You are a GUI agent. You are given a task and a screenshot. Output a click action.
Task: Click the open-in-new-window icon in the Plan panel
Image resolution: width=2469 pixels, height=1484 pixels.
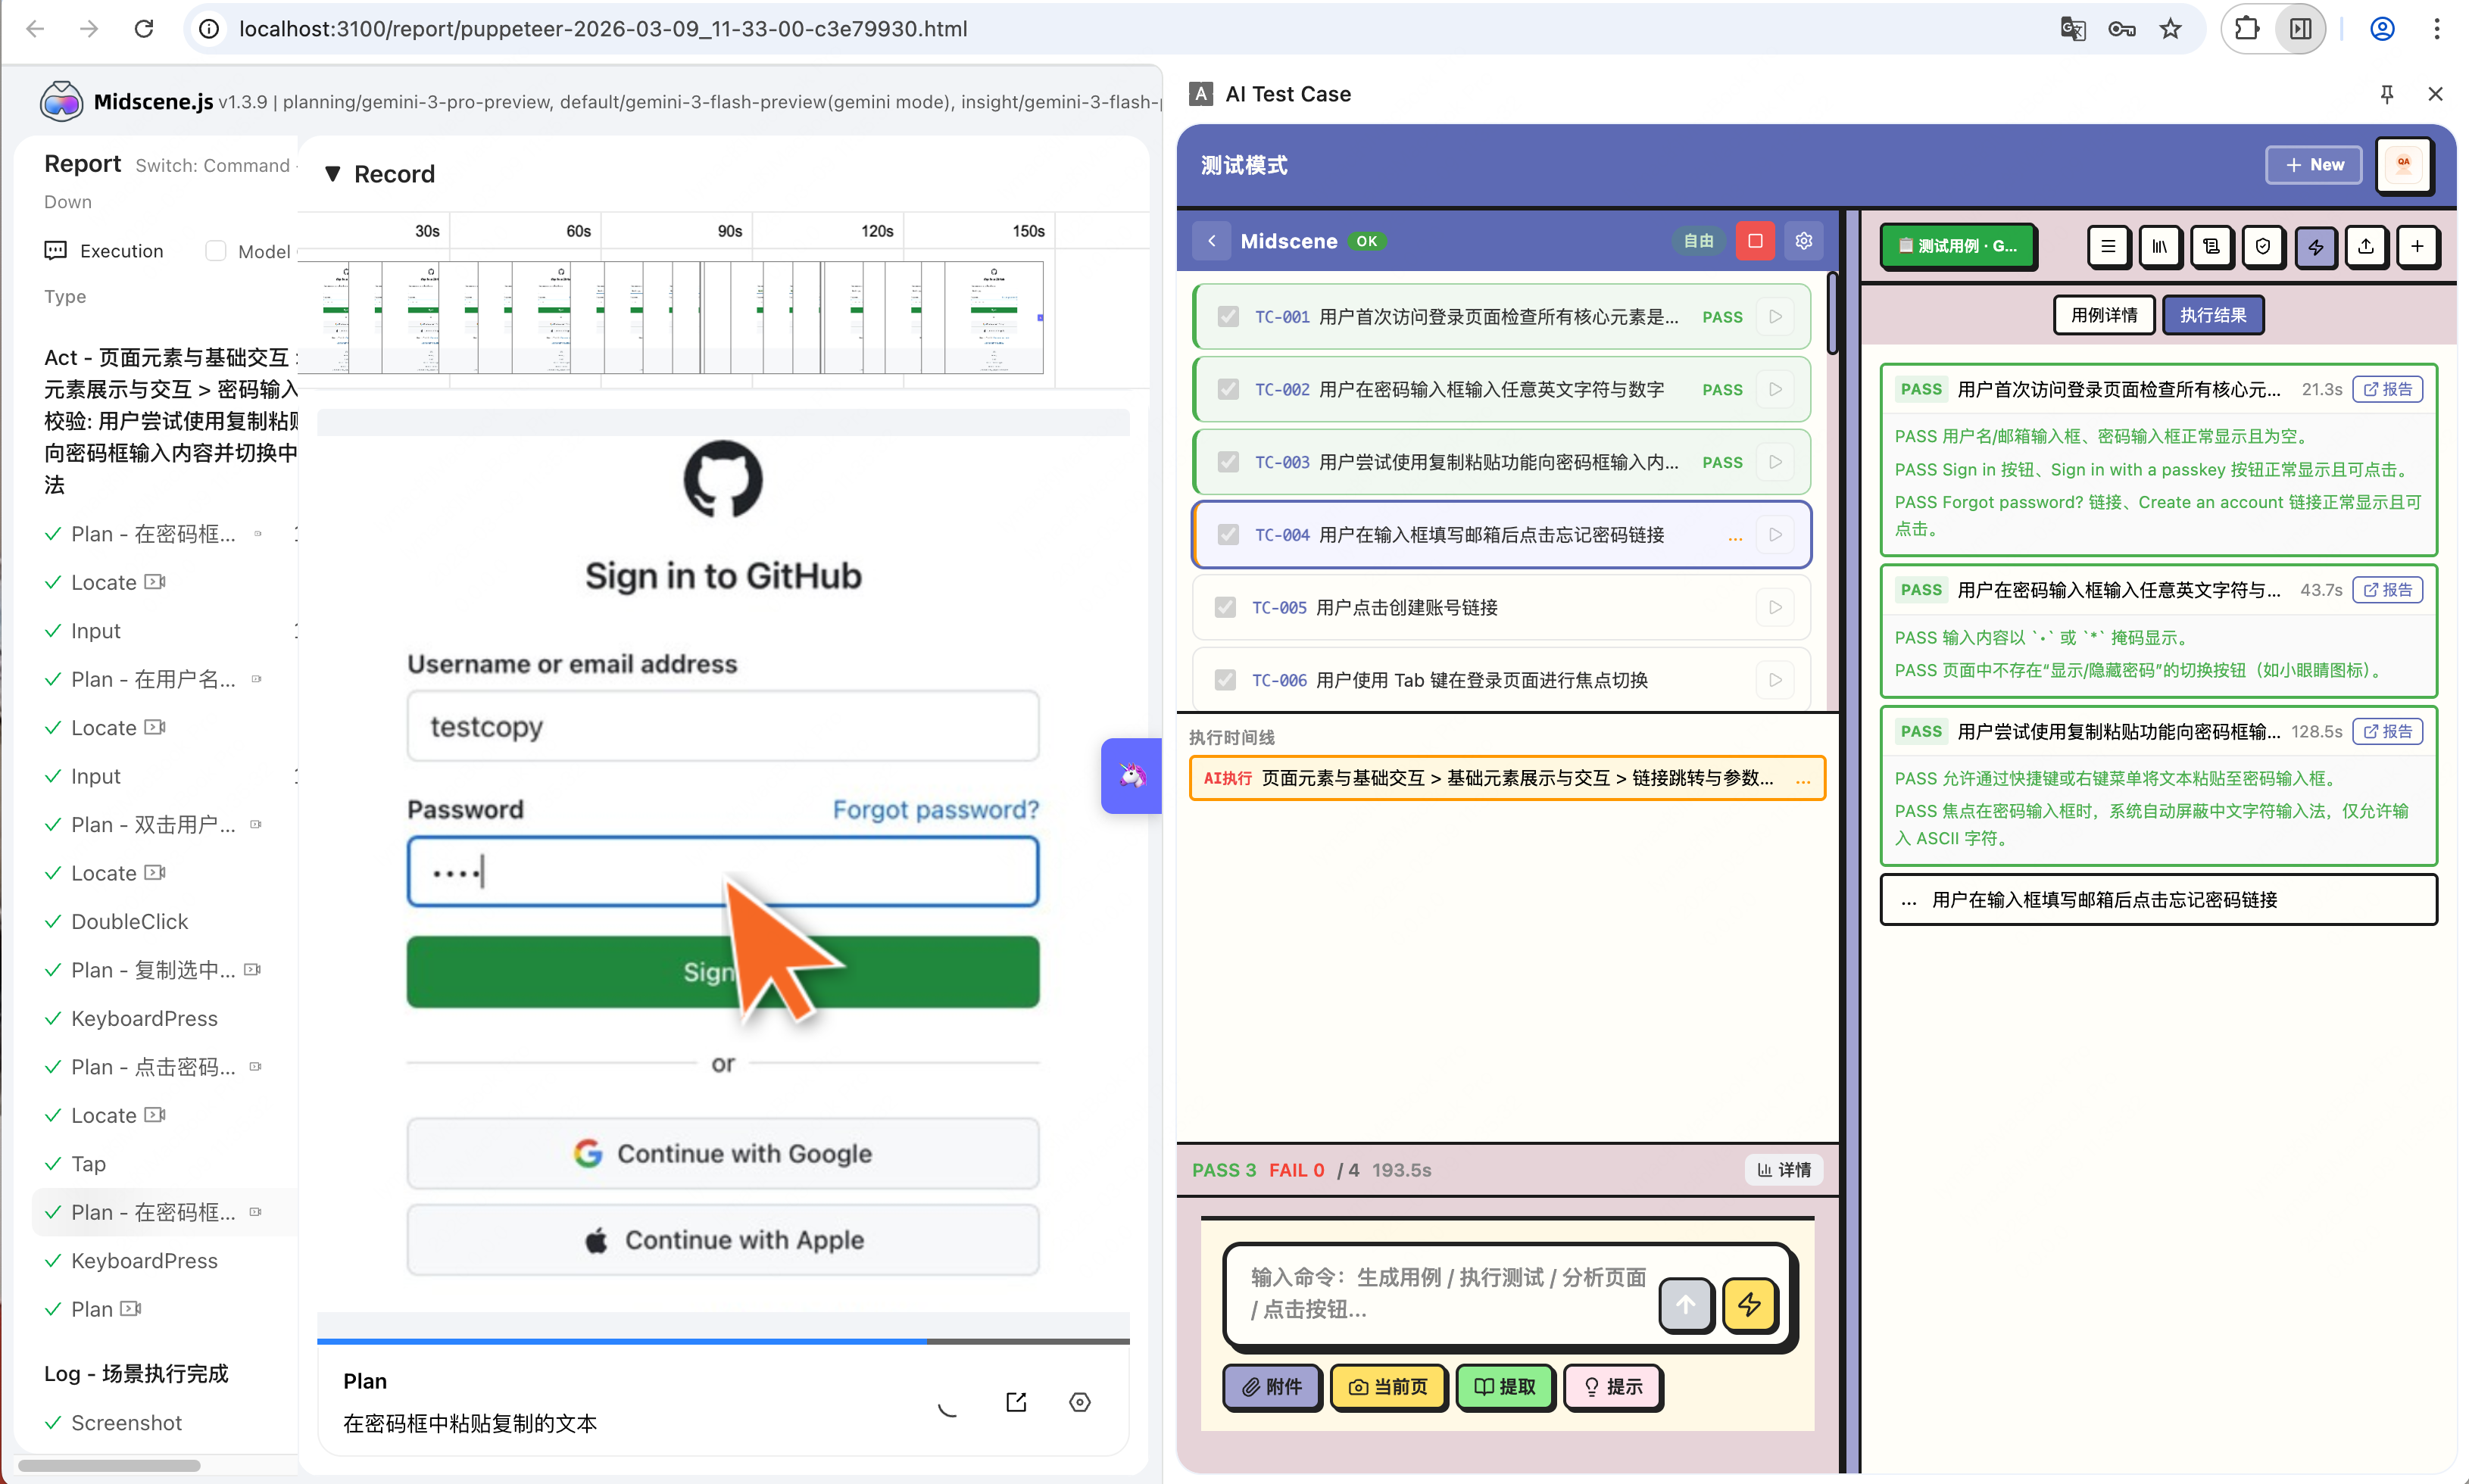click(1016, 1402)
